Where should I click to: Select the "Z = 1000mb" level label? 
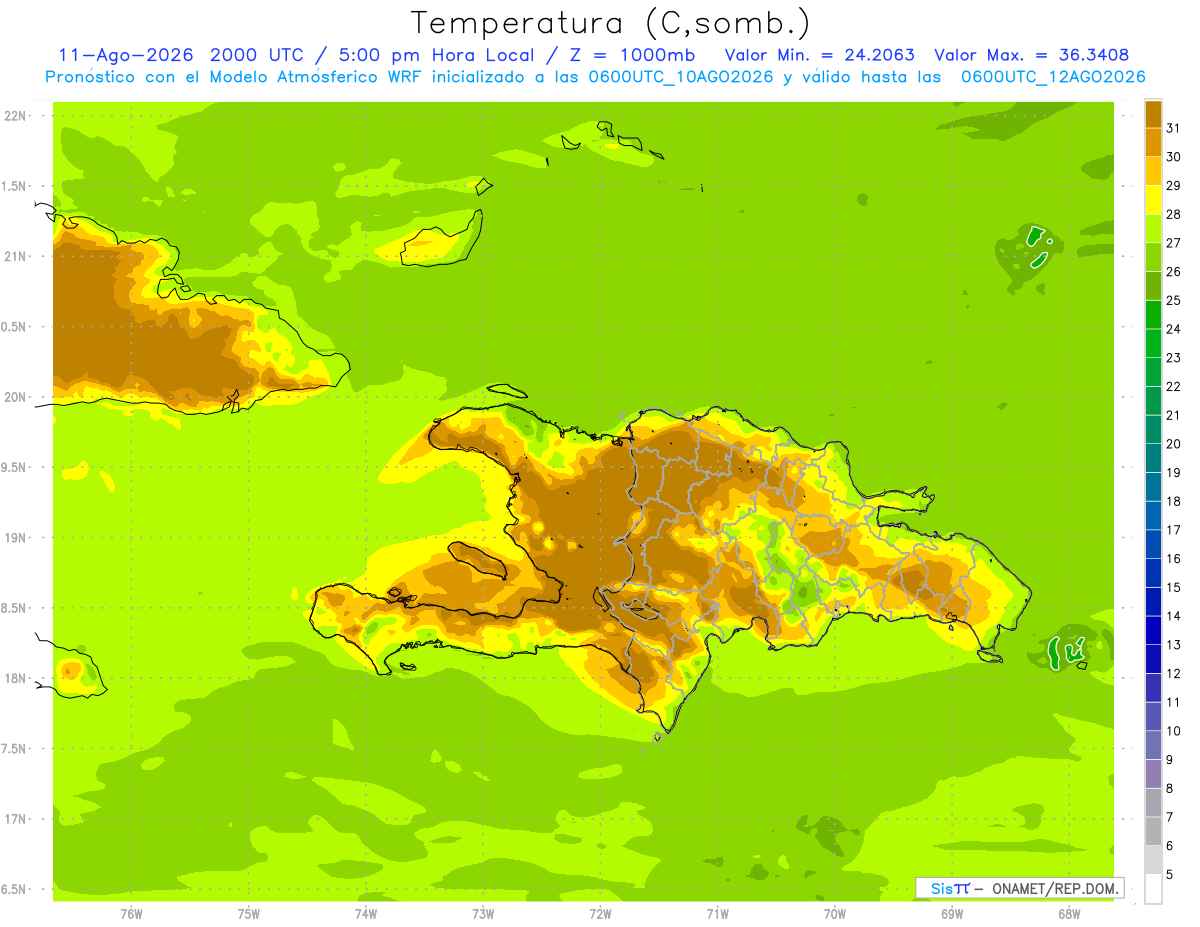click(634, 55)
